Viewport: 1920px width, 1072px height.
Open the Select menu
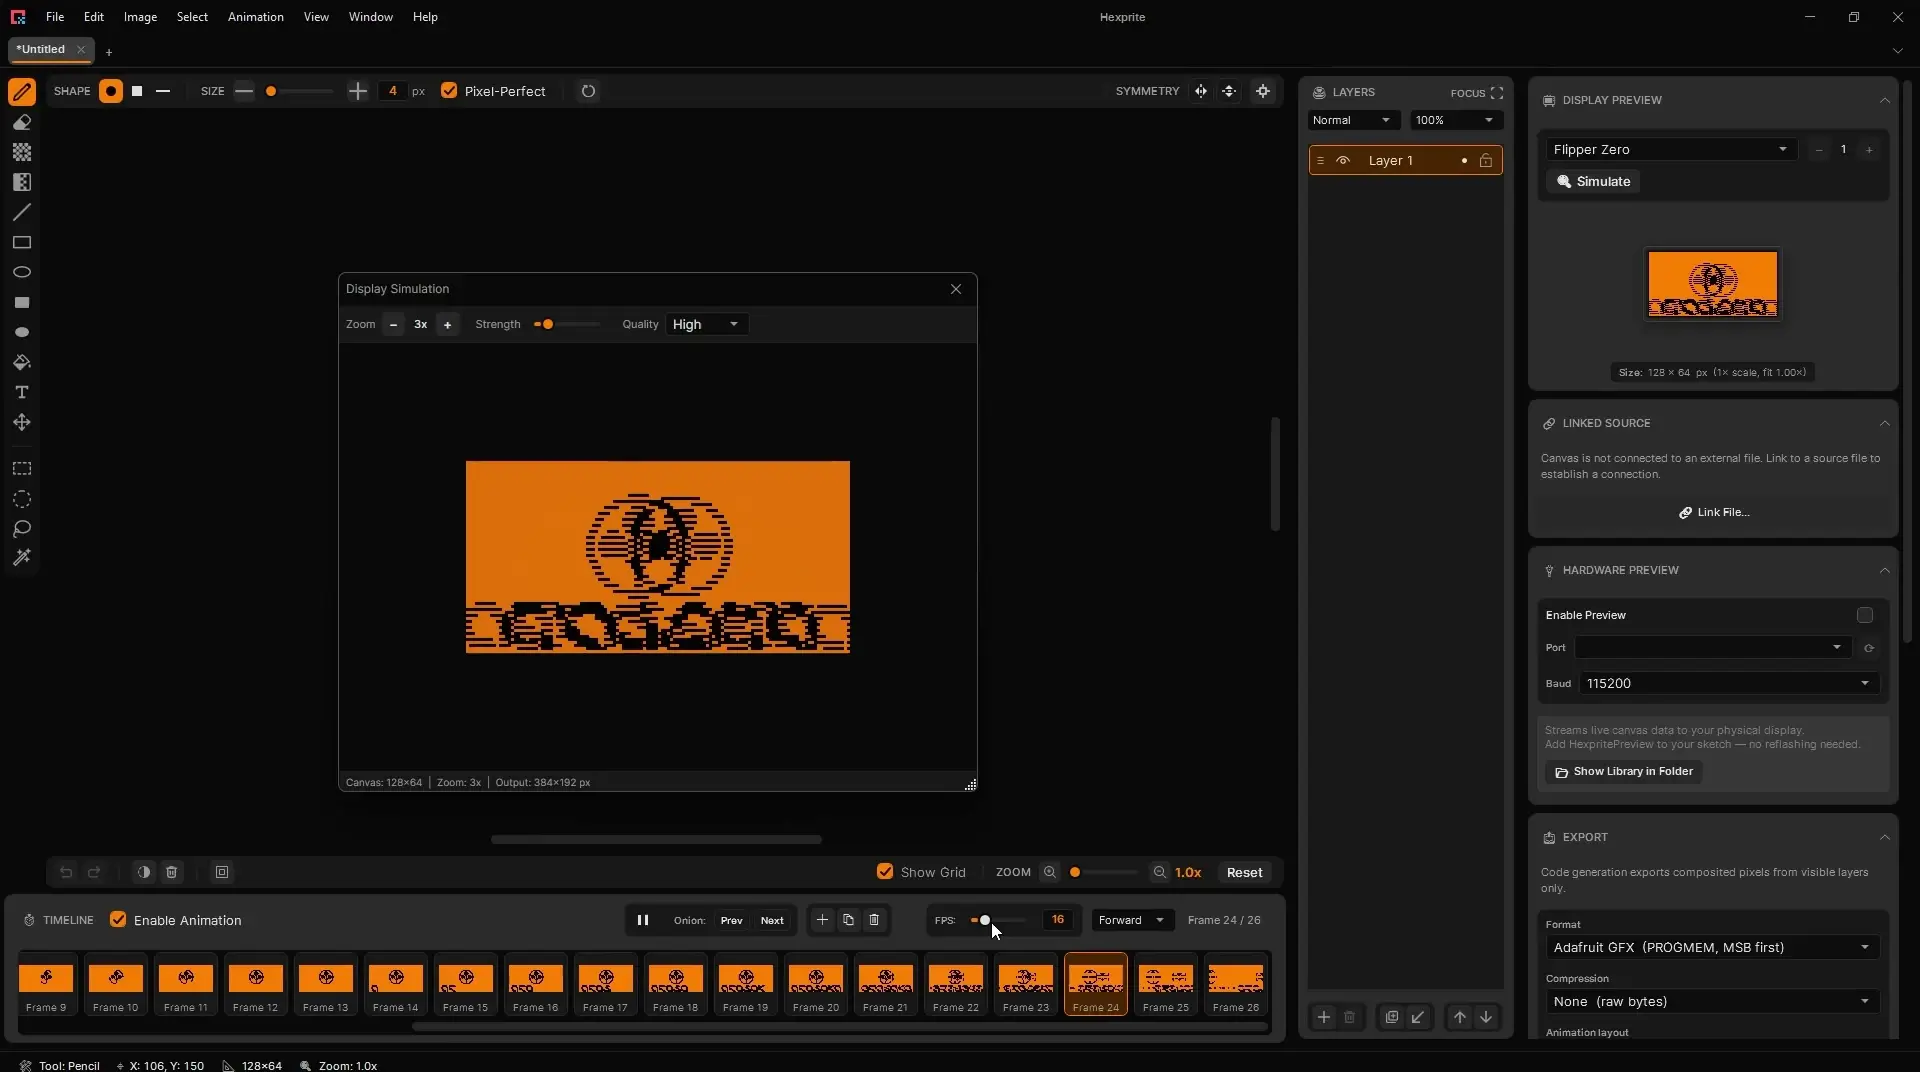[x=192, y=17]
